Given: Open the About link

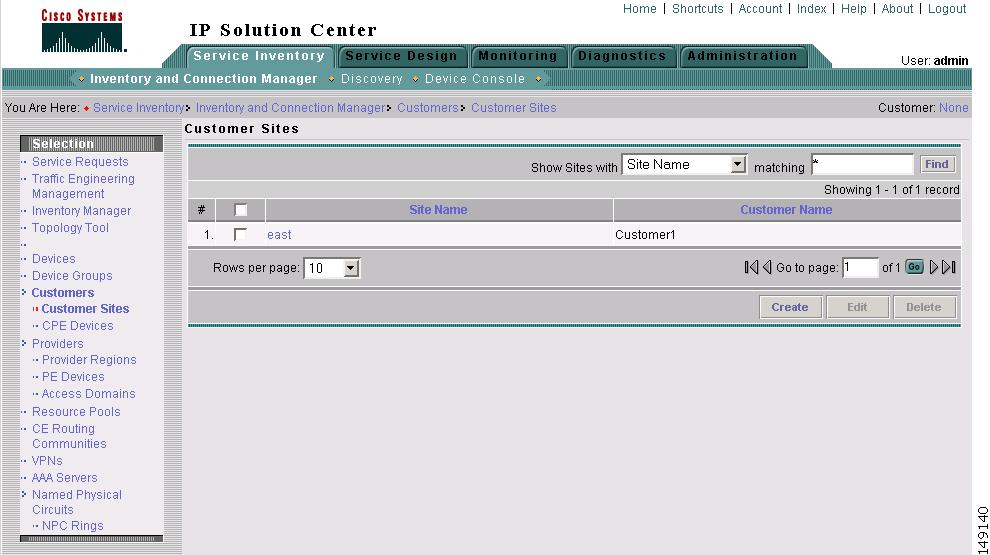Looking at the screenshot, I should click(897, 9).
